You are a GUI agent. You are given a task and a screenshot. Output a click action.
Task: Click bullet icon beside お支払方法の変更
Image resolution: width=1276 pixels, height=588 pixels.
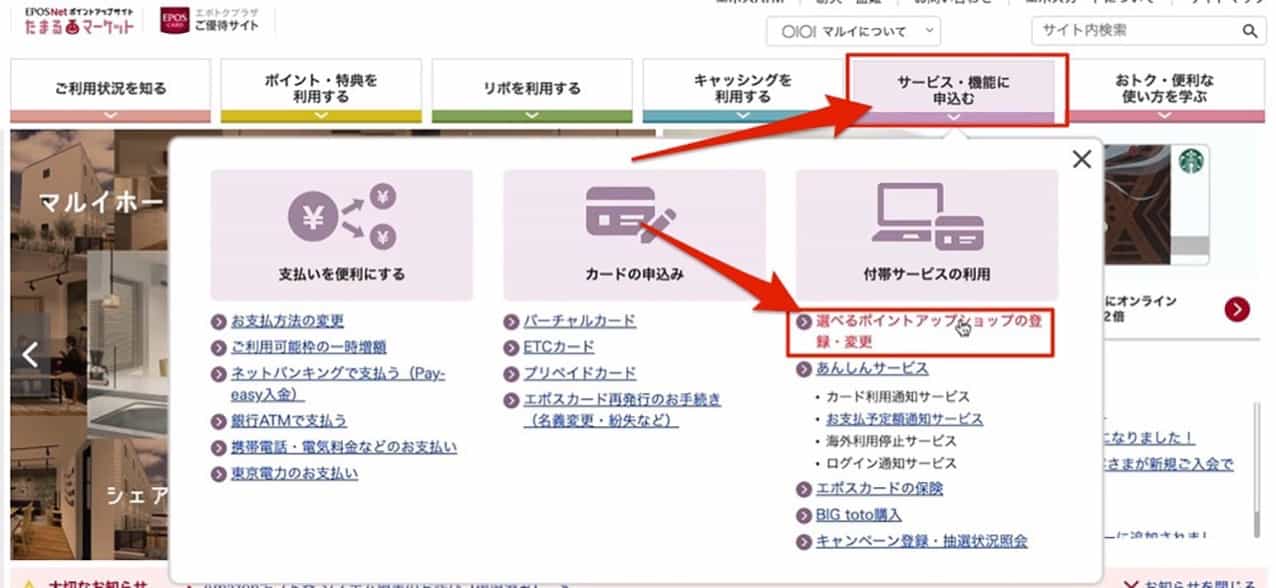click(x=219, y=322)
